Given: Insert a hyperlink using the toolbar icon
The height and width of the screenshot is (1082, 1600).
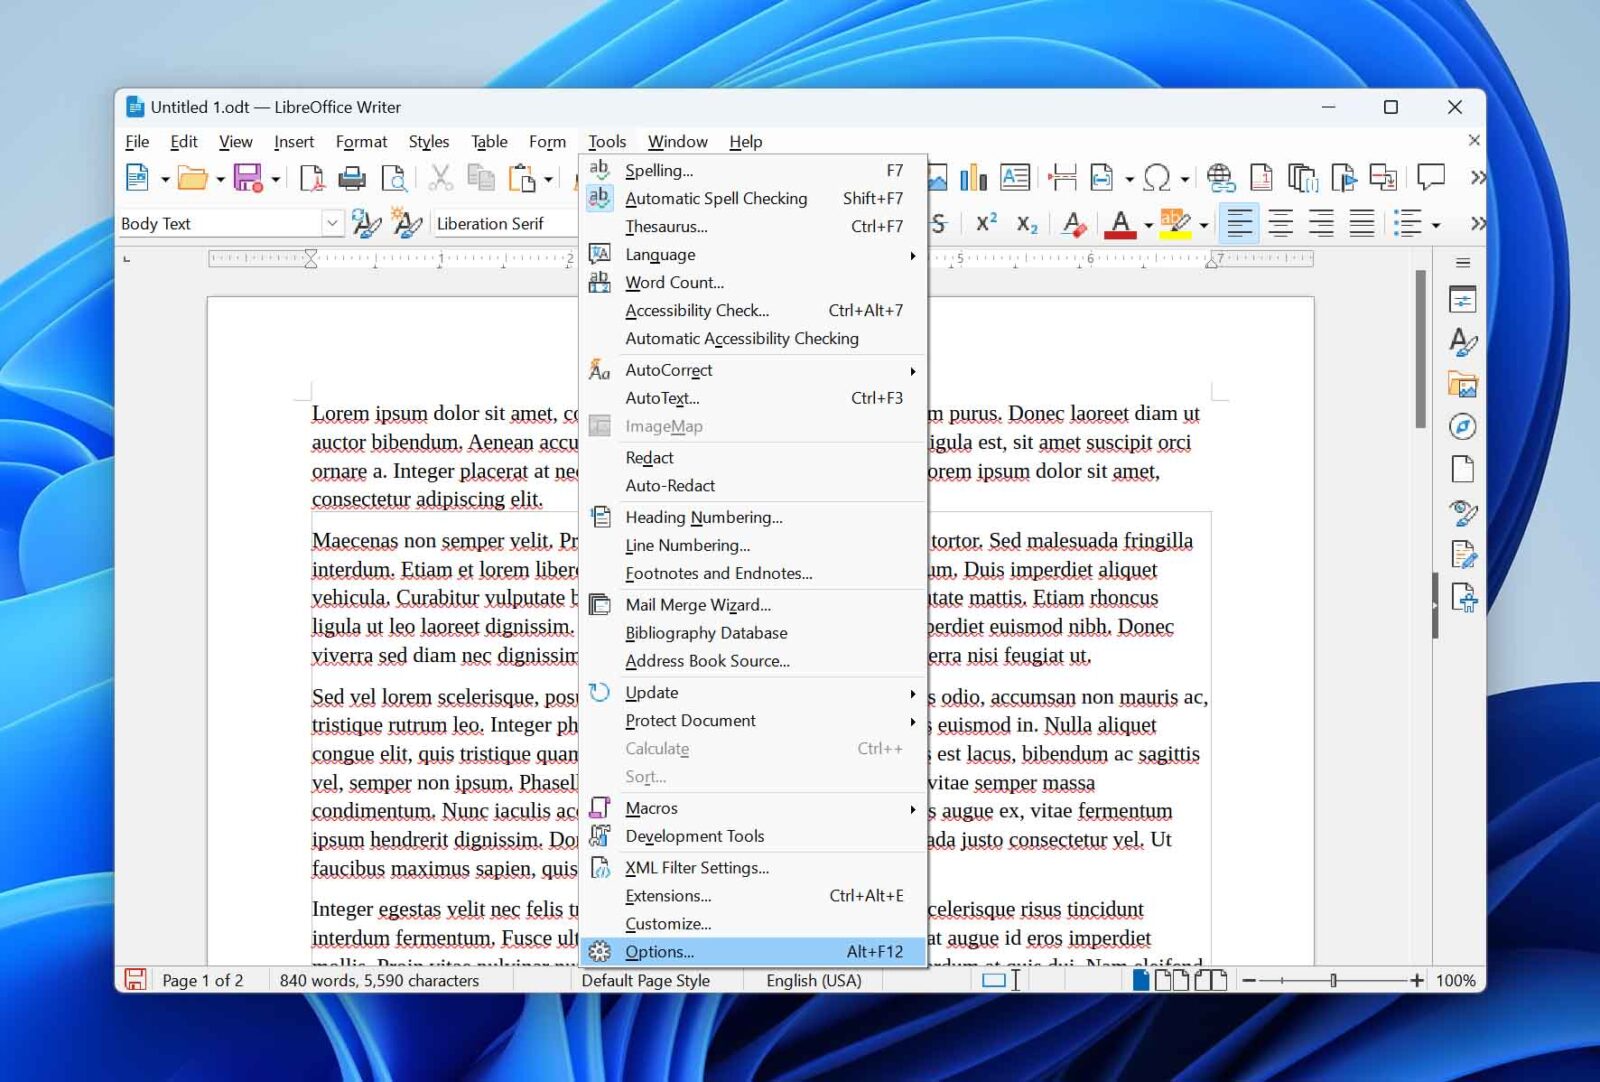Looking at the screenshot, I should [x=1219, y=178].
